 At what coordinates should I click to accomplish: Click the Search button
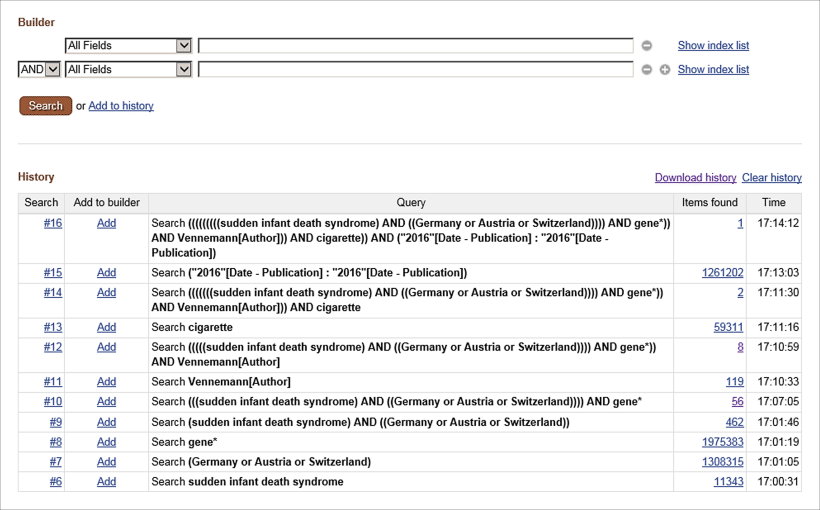[45, 106]
